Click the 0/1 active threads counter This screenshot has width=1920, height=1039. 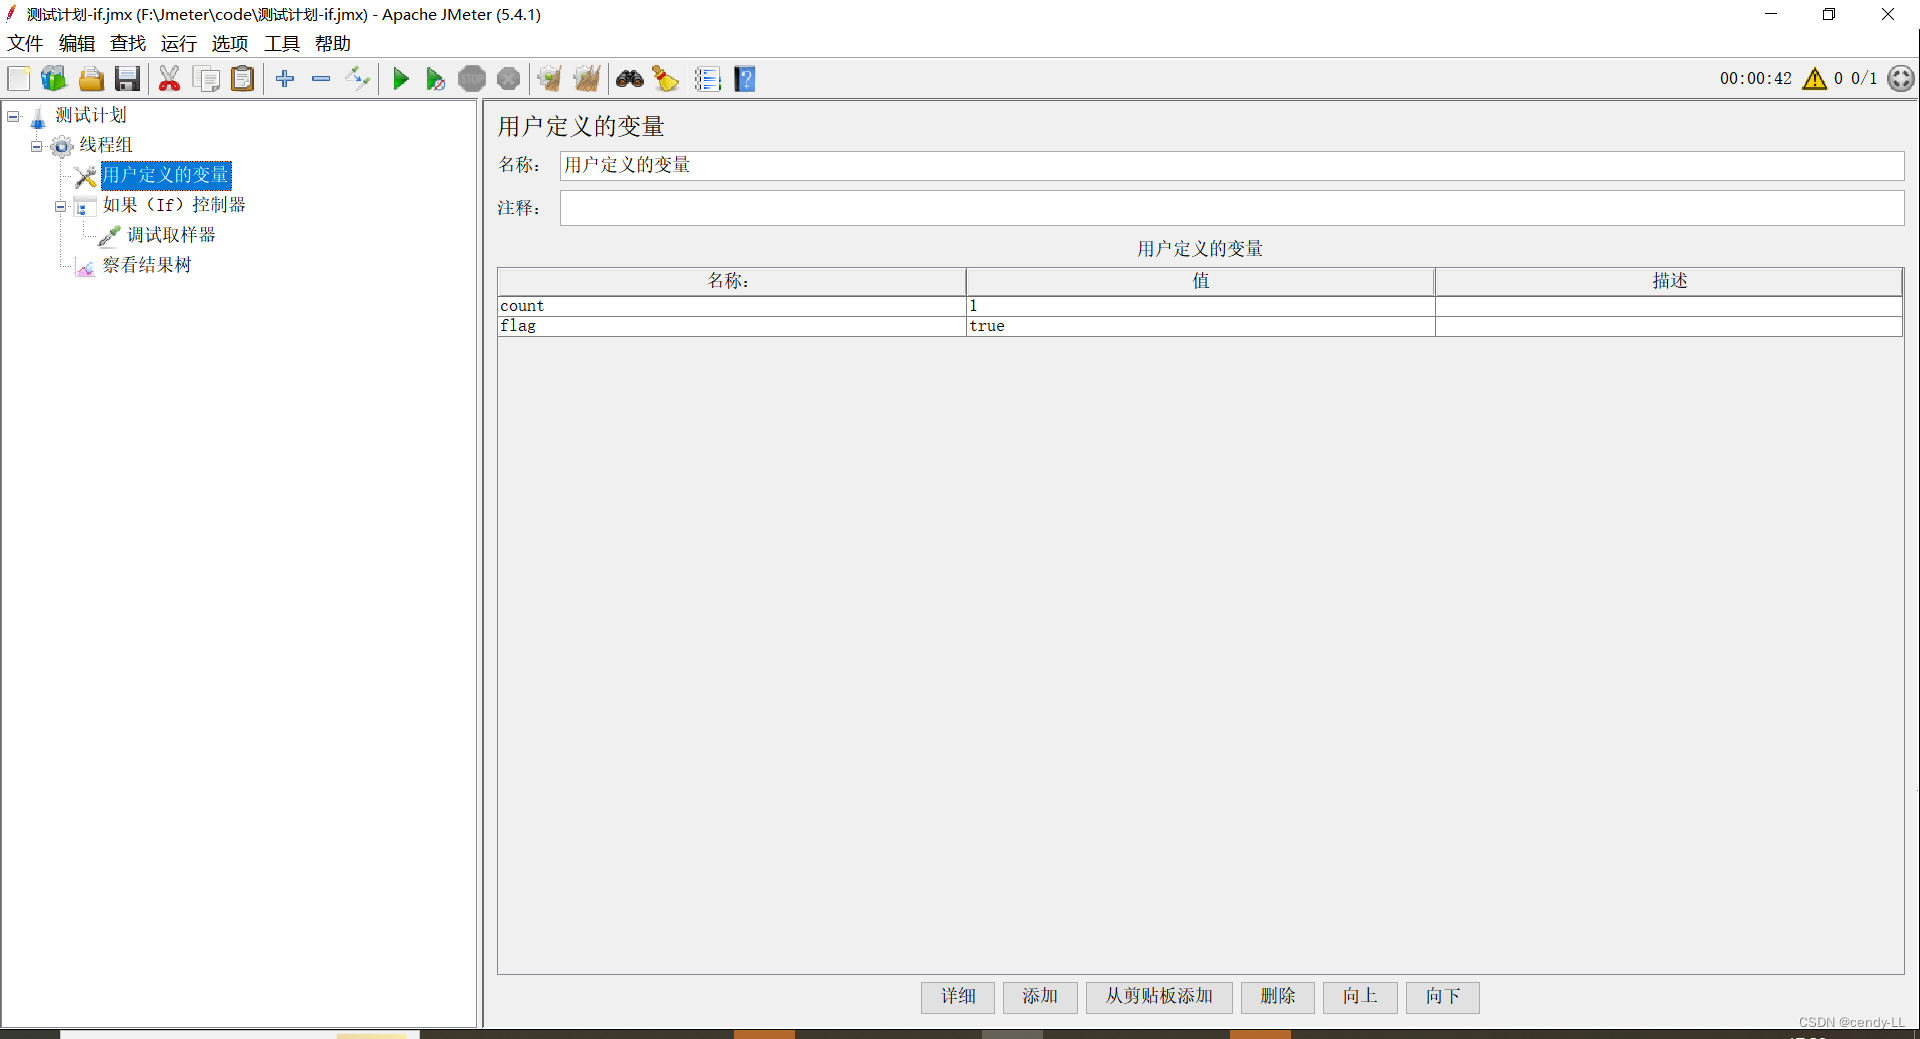1864,79
